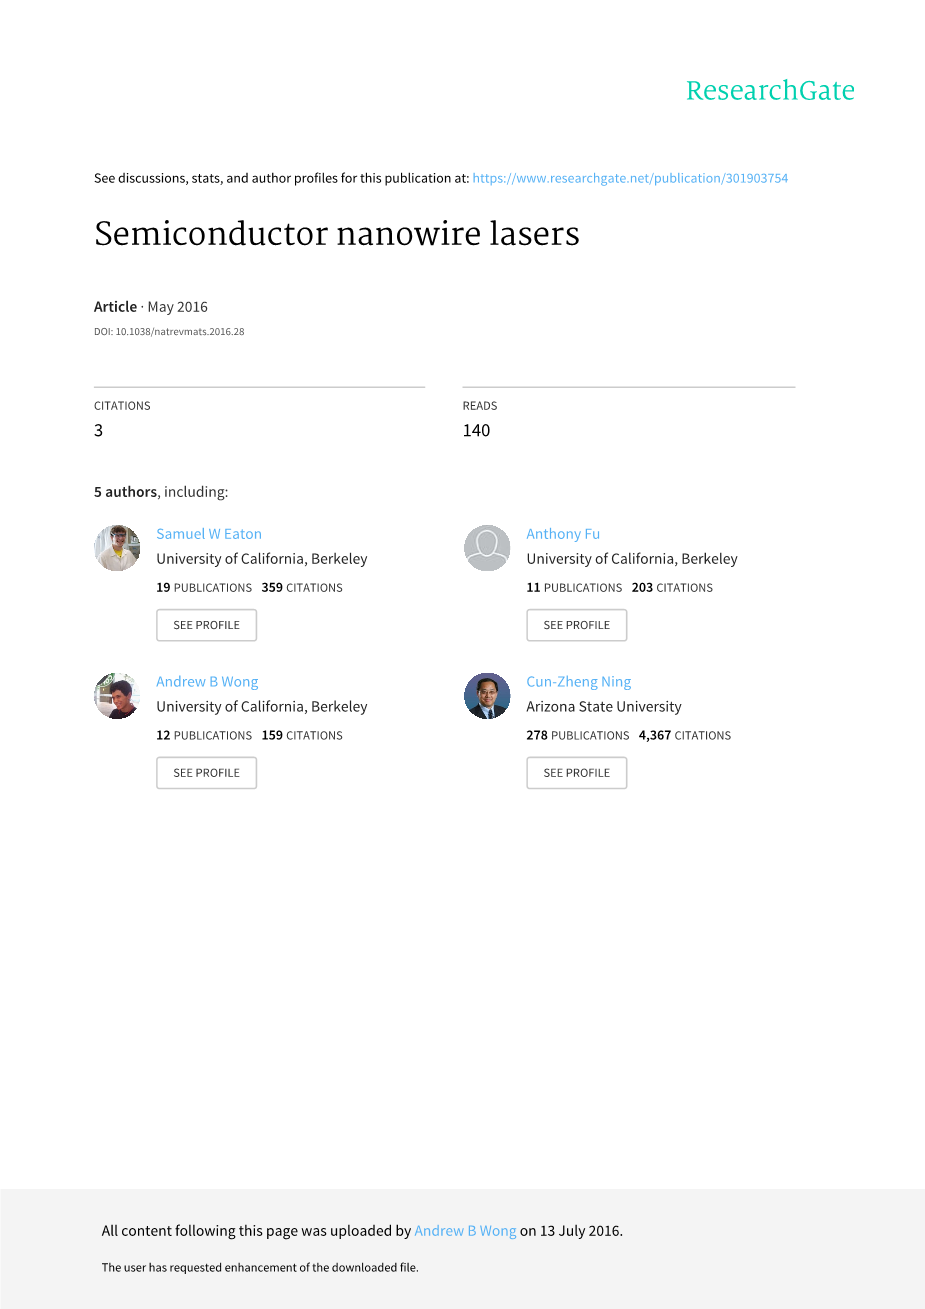Screen dimensions: 925x1309
Task: Click Cun-Zheng Ning's profile photo
Action: pyautogui.click(x=487, y=696)
